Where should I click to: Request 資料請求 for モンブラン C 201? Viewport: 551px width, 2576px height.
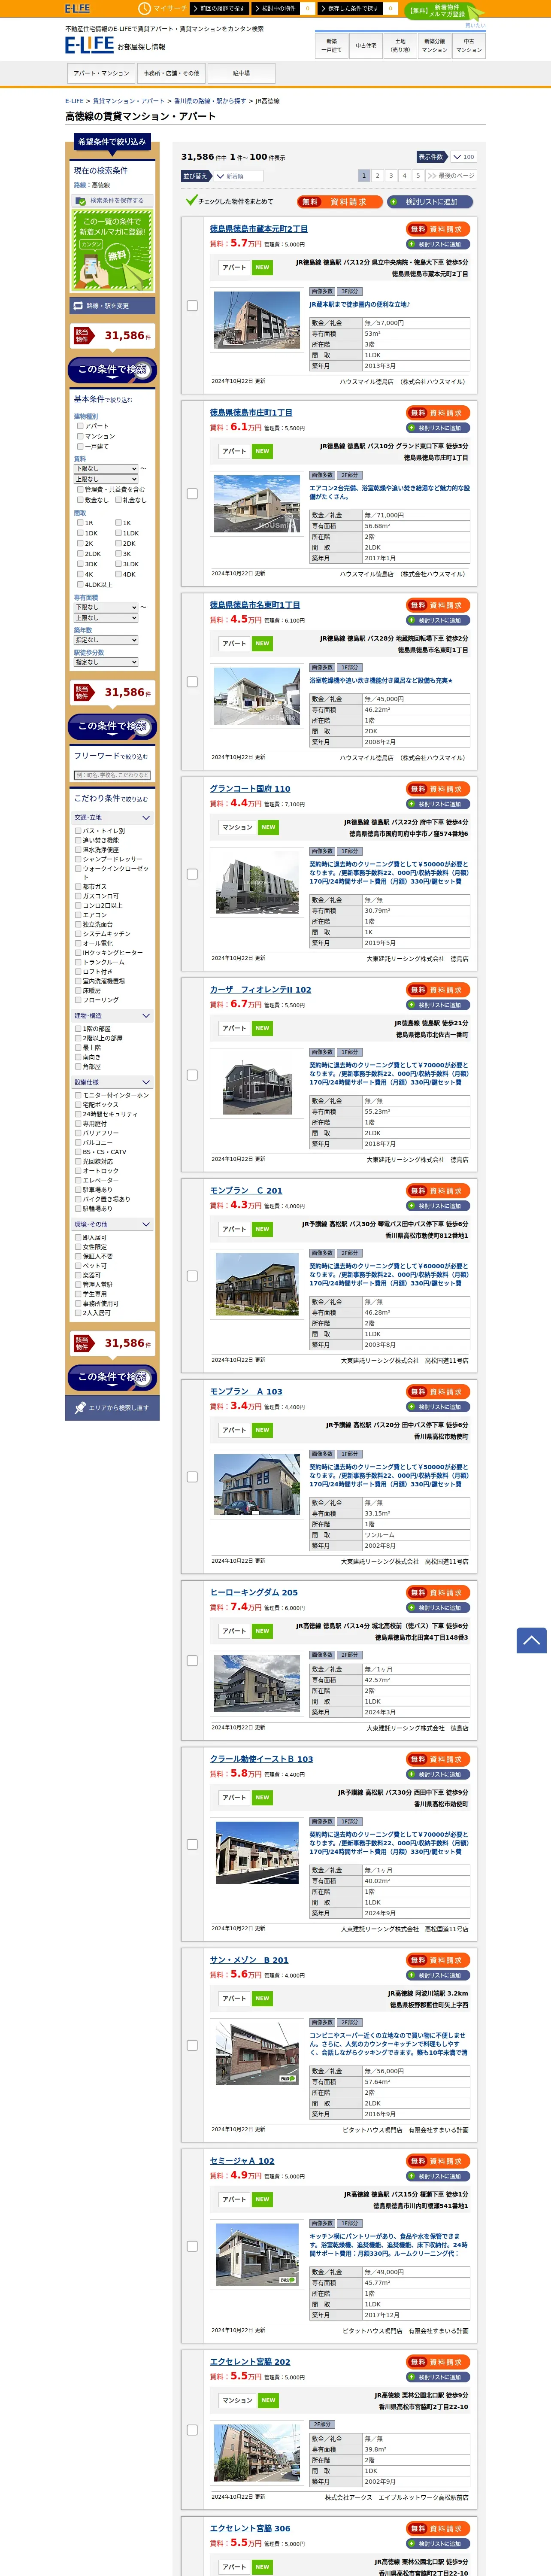(438, 1191)
